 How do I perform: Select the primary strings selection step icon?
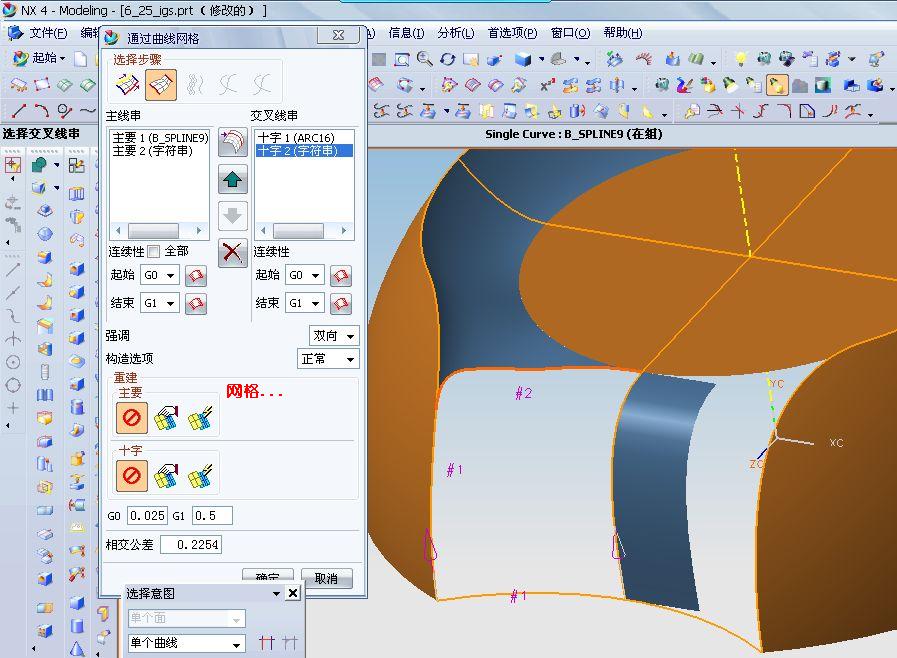[x=127, y=85]
